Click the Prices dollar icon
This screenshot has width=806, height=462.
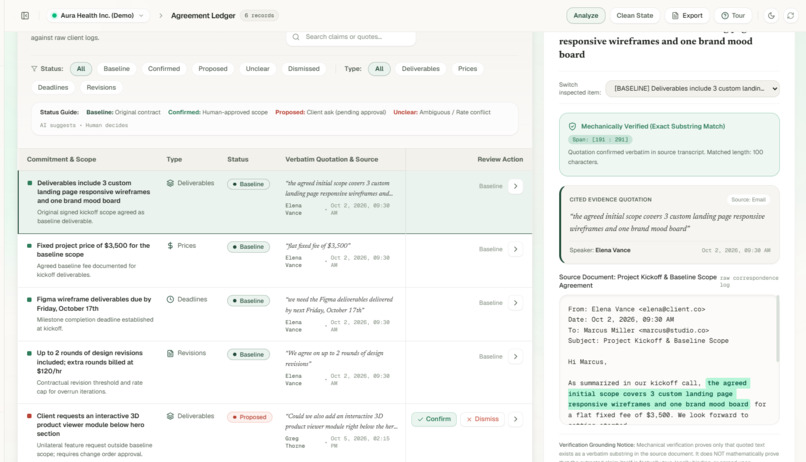170,246
